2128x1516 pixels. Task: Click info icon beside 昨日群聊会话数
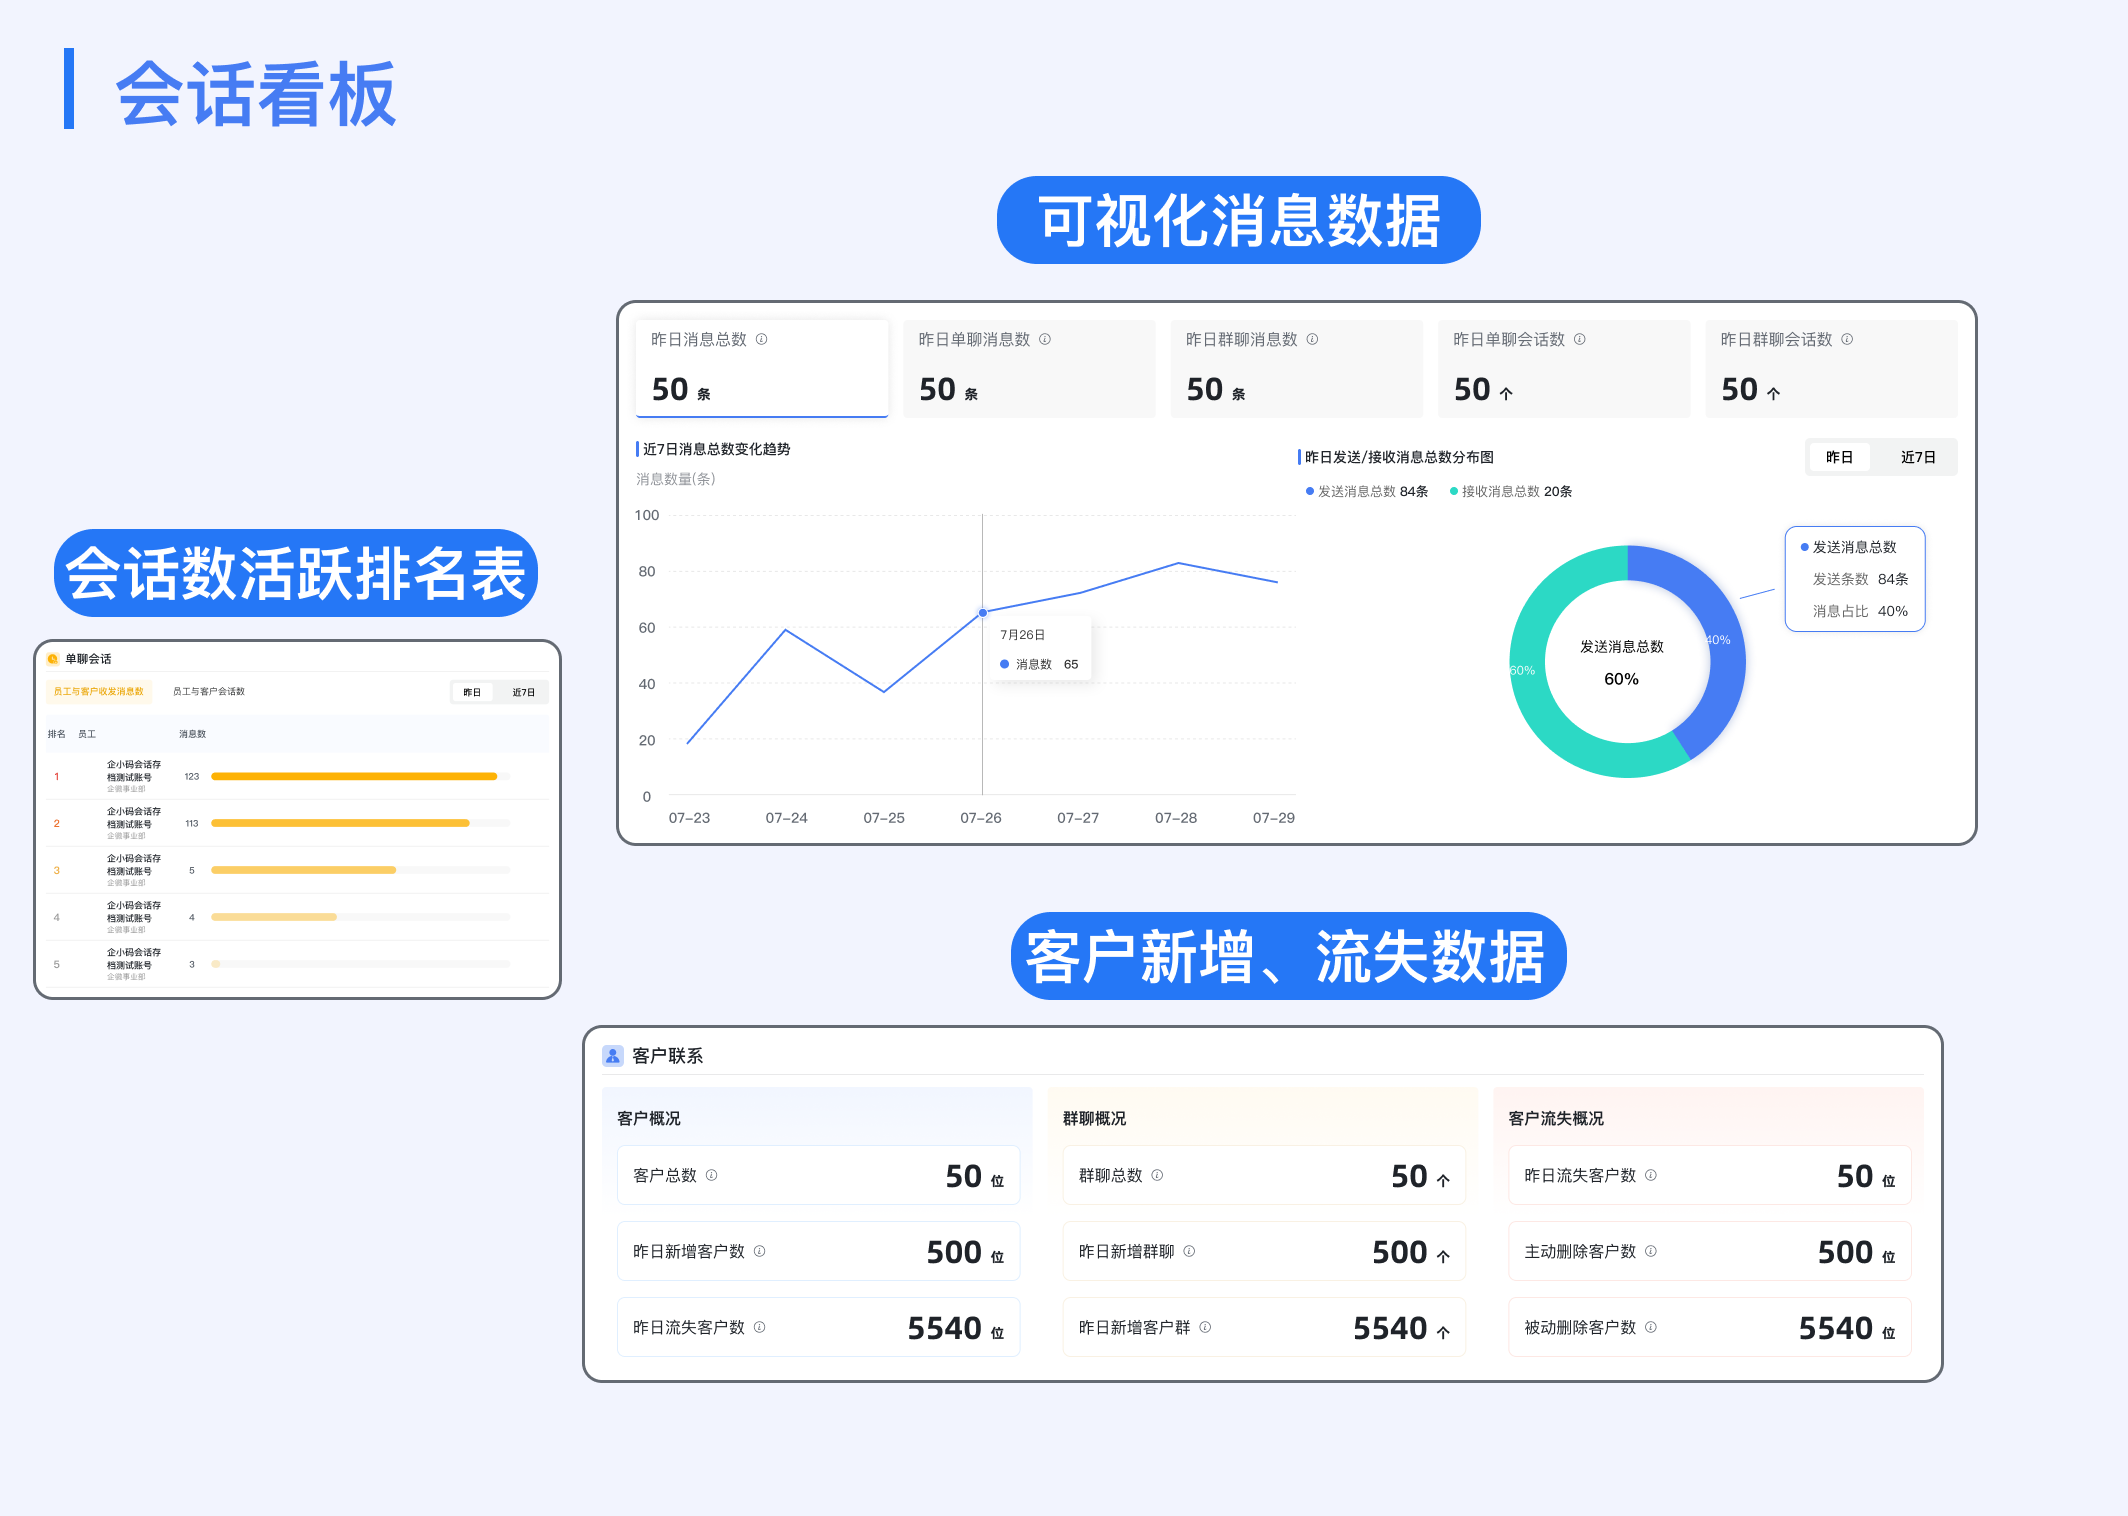1846,339
